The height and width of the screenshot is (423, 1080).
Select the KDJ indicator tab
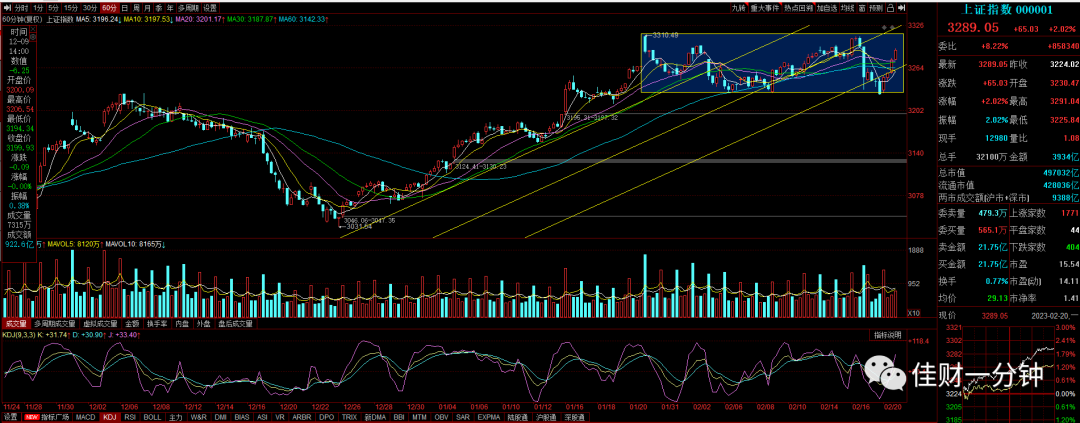click(x=110, y=417)
